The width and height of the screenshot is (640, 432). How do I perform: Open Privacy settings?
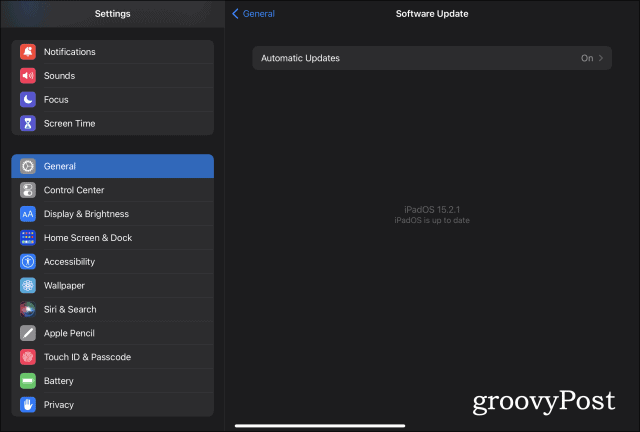coord(113,405)
